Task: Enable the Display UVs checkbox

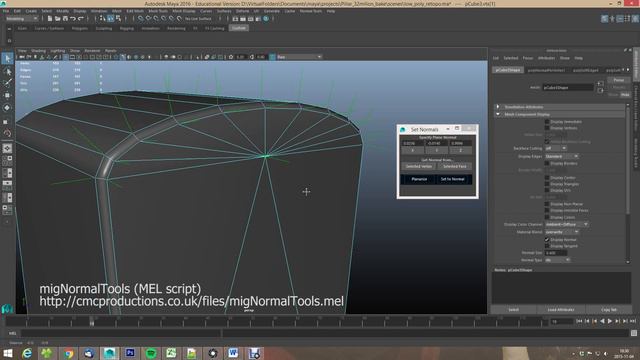Action: point(547,190)
